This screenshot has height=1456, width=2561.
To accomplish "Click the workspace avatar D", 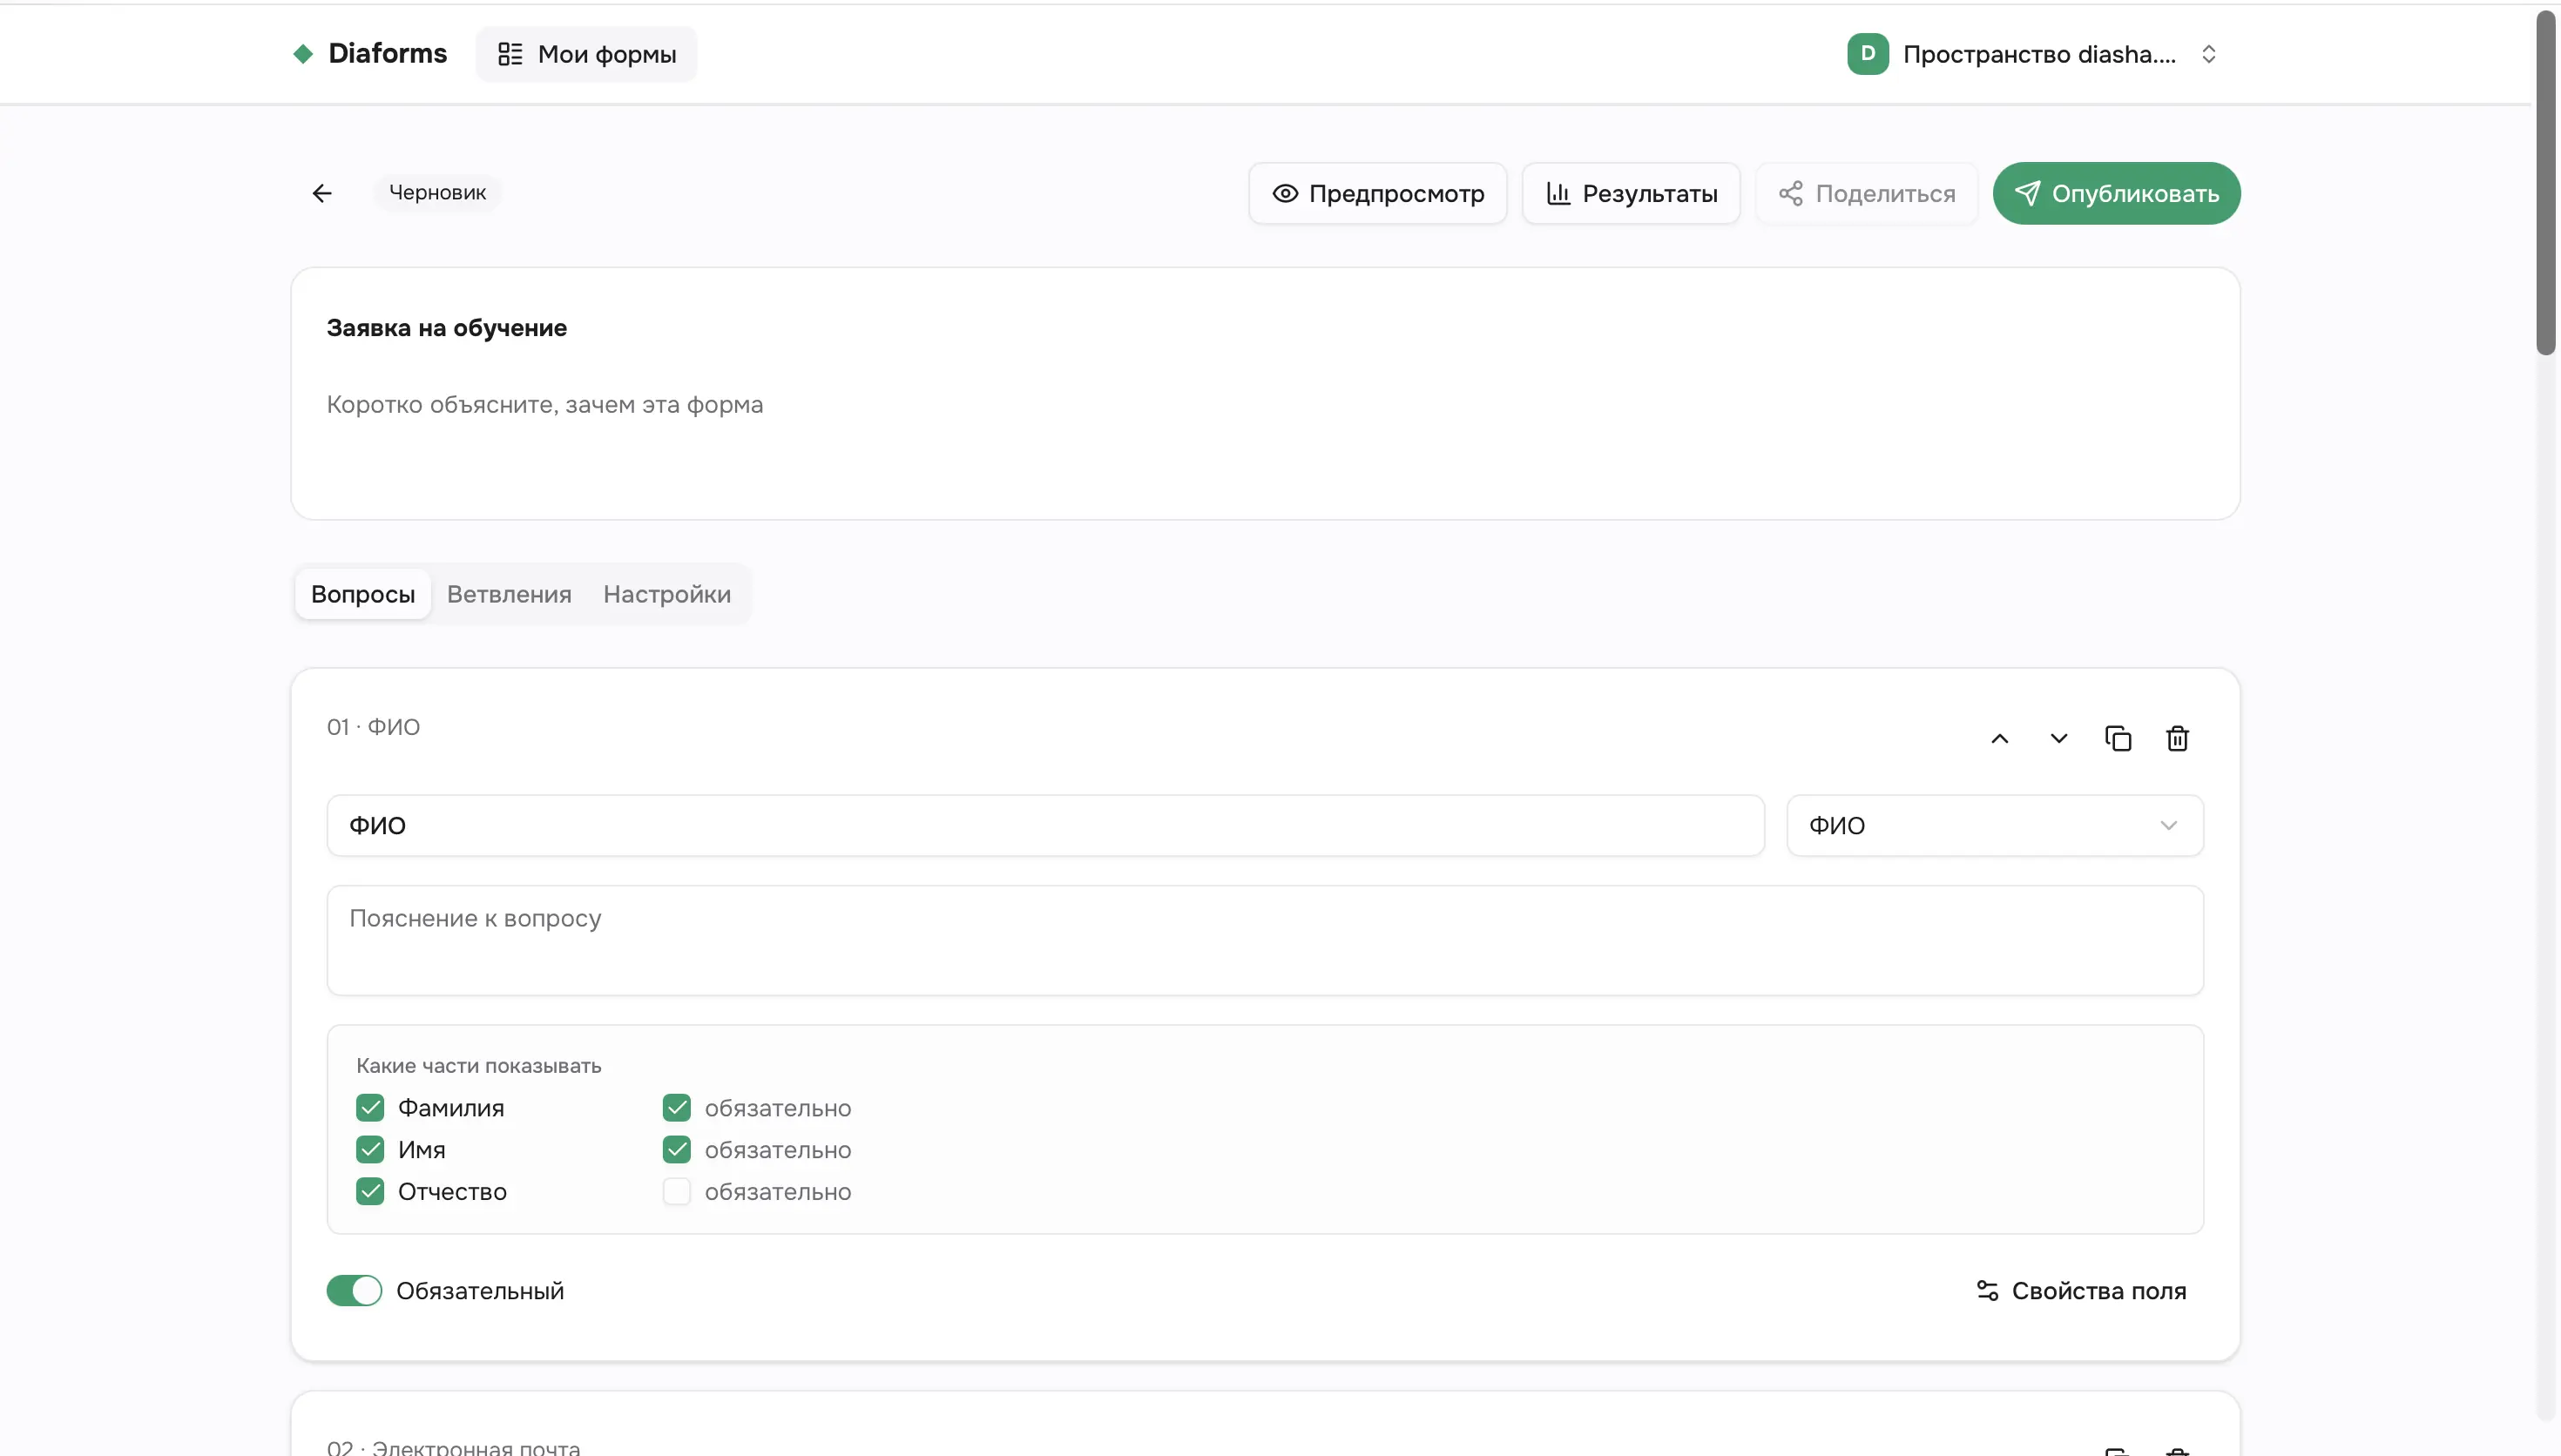I will pyautogui.click(x=1867, y=54).
